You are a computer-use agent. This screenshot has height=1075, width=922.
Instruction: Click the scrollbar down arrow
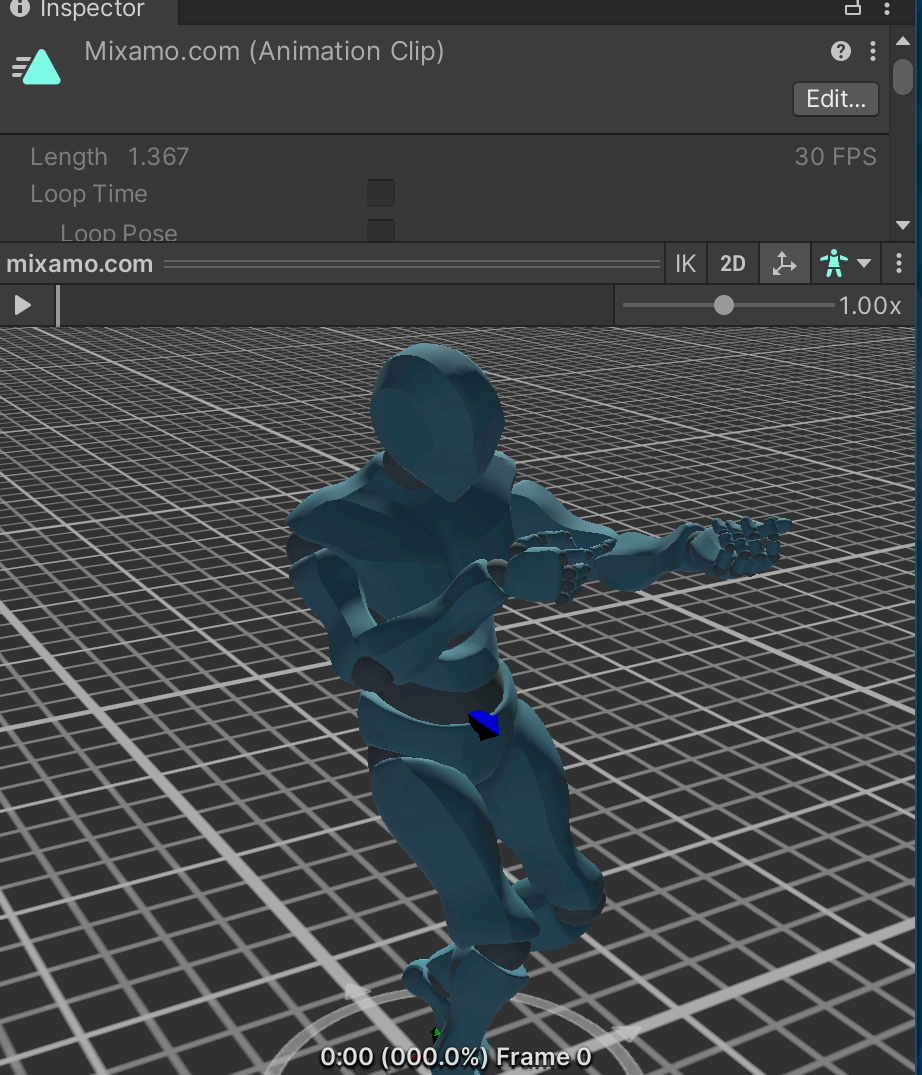pyautogui.click(x=903, y=225)
